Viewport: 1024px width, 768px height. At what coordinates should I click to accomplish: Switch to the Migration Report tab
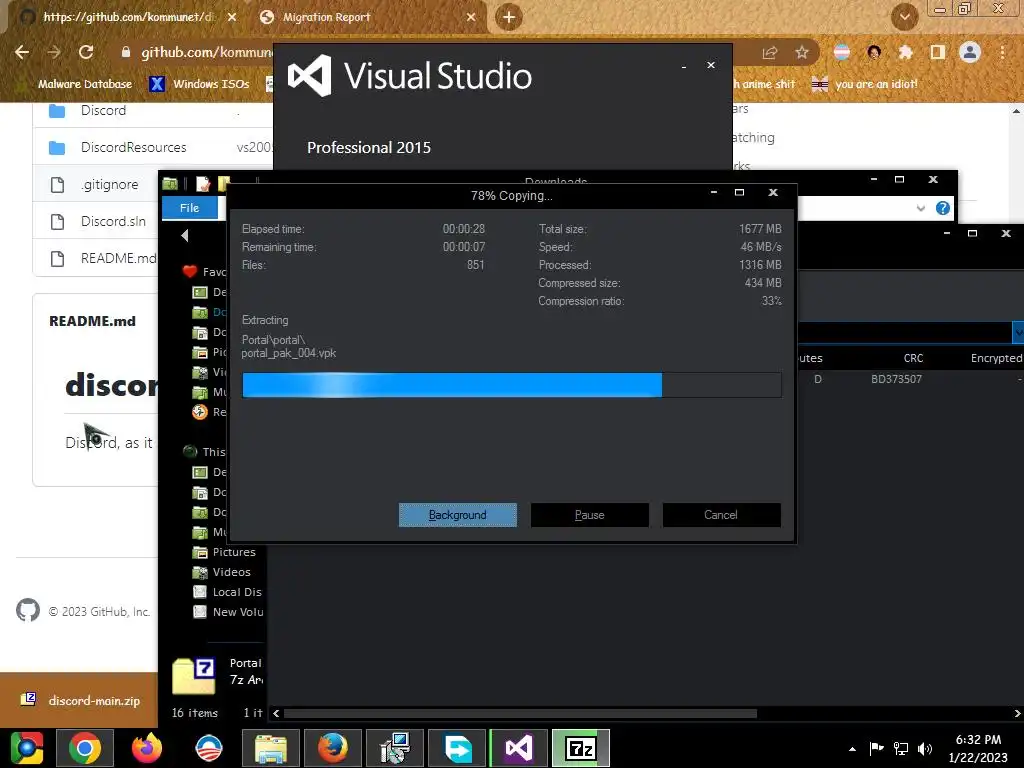pyautogui.click(x=327, y=17)
